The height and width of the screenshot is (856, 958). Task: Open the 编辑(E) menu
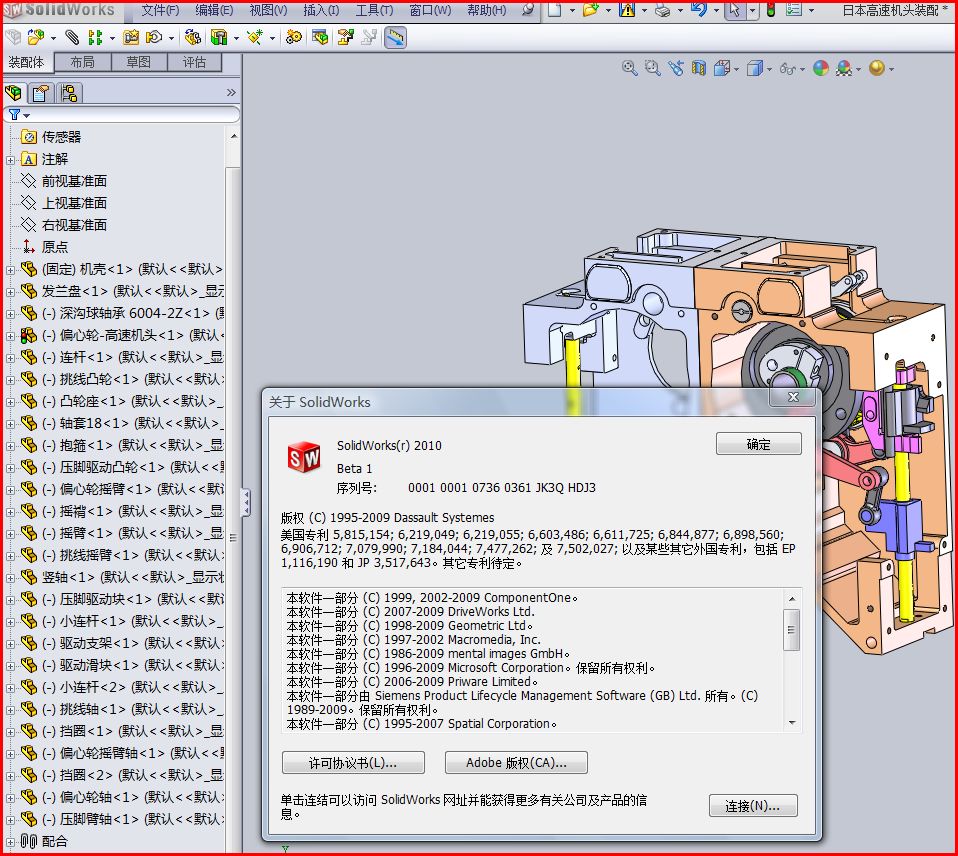pos(214,10)
